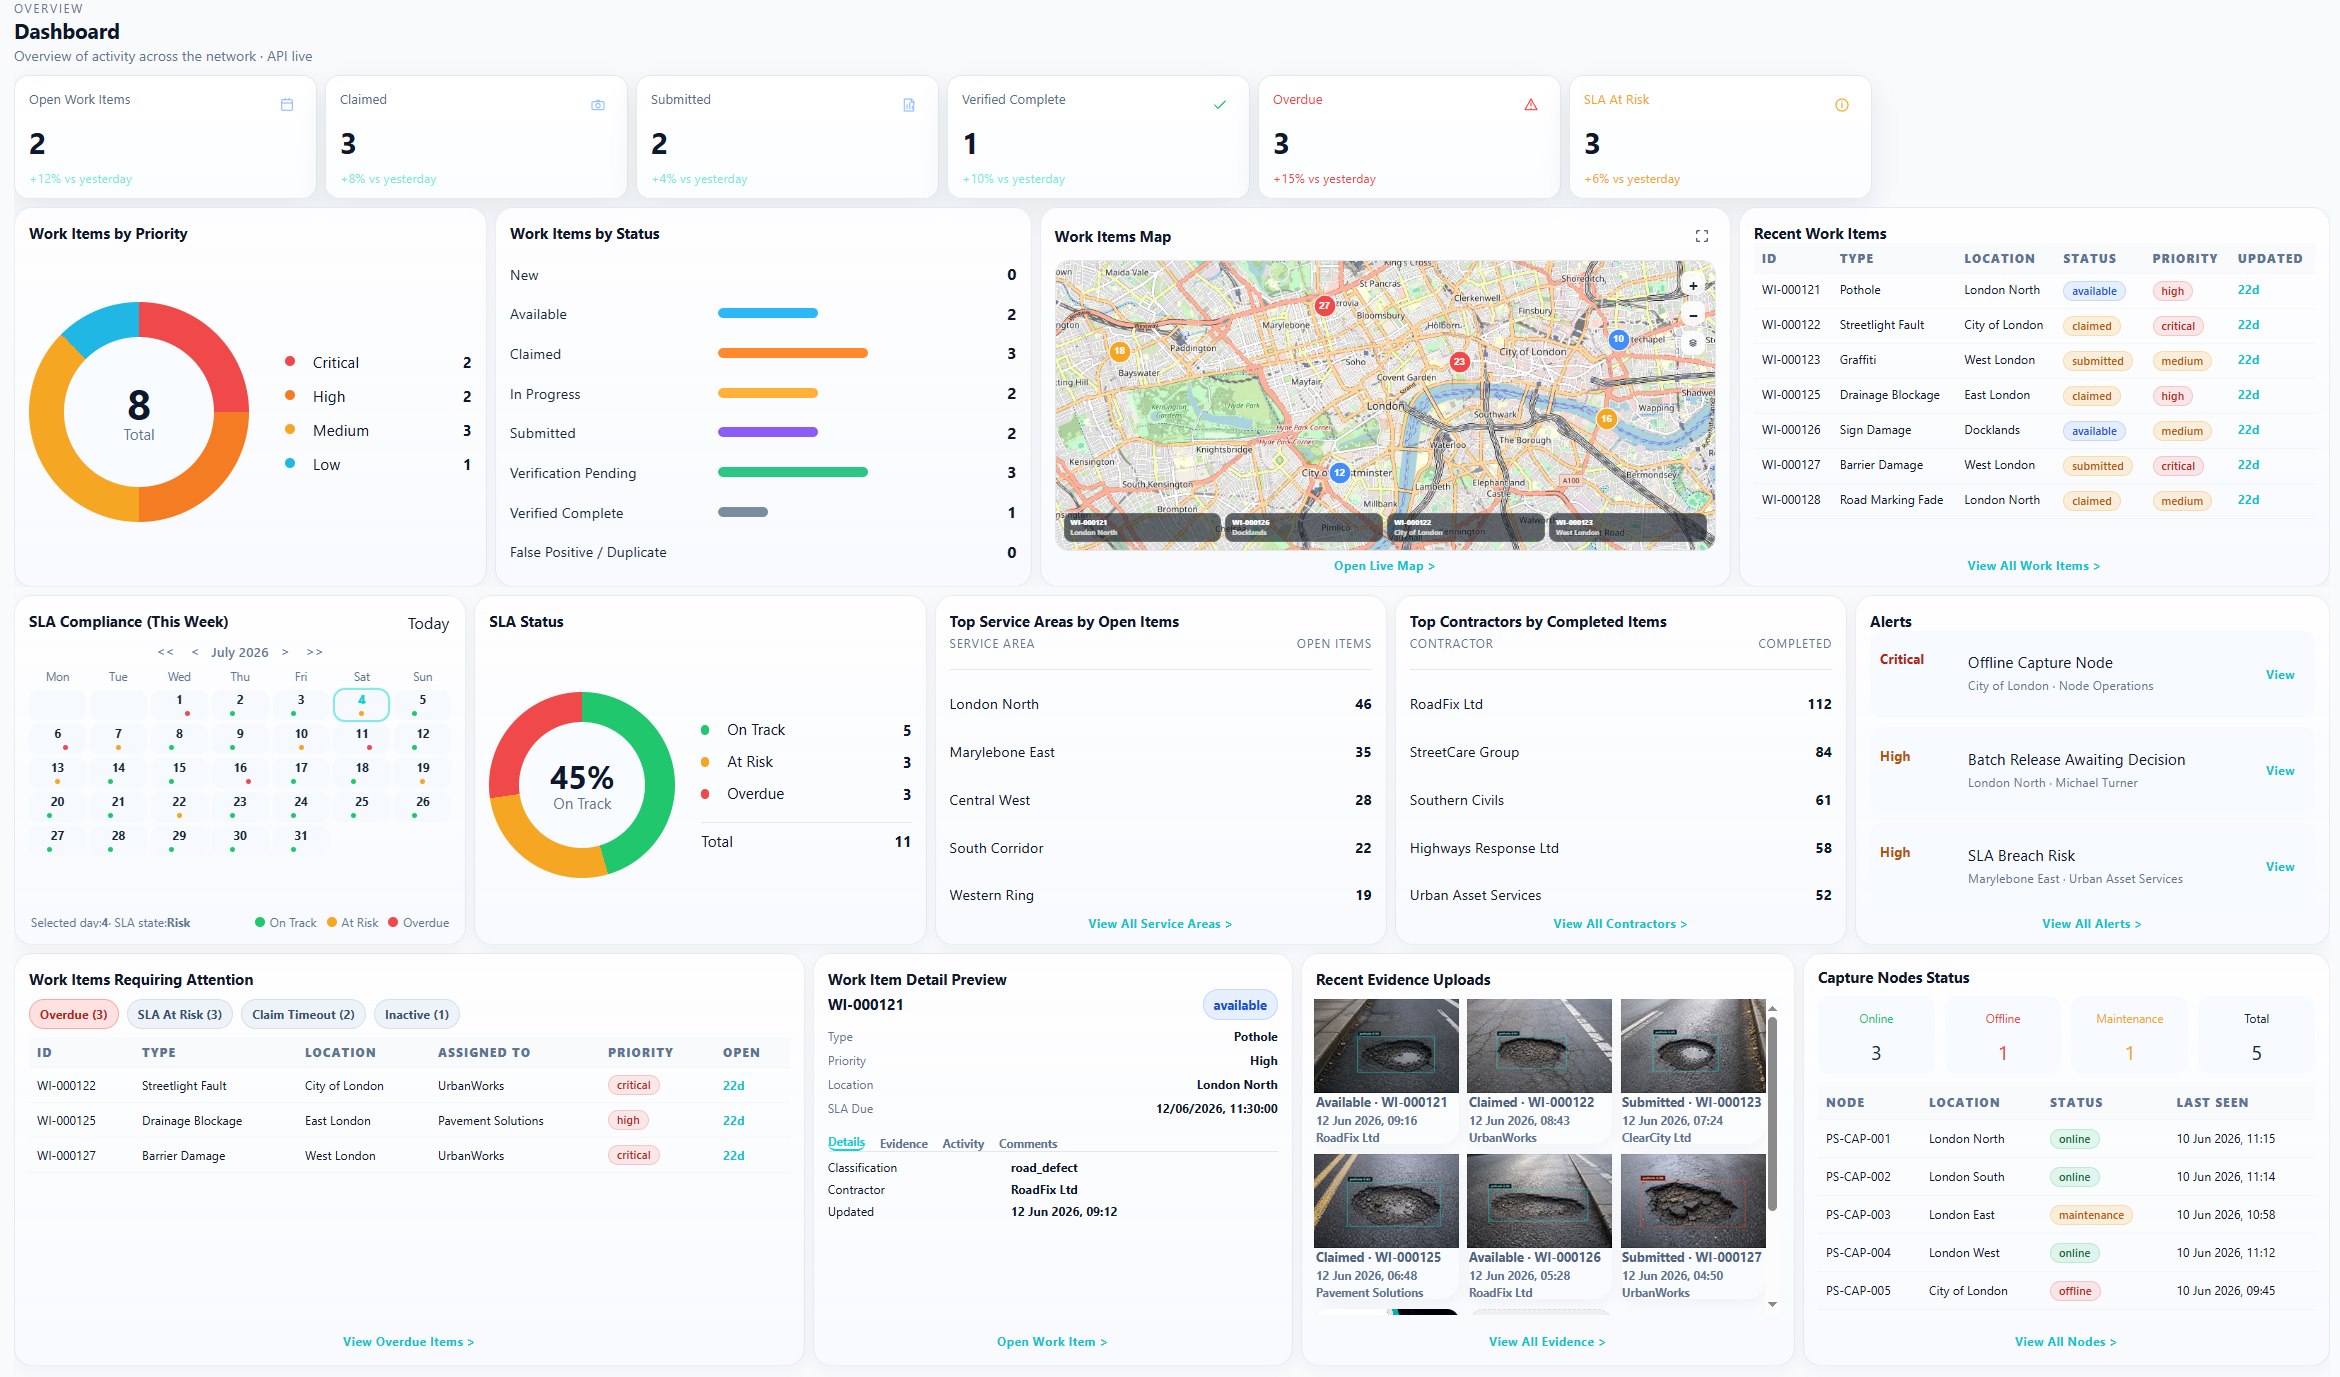Select July 11 in the SLA calendar

click(362, 738)
